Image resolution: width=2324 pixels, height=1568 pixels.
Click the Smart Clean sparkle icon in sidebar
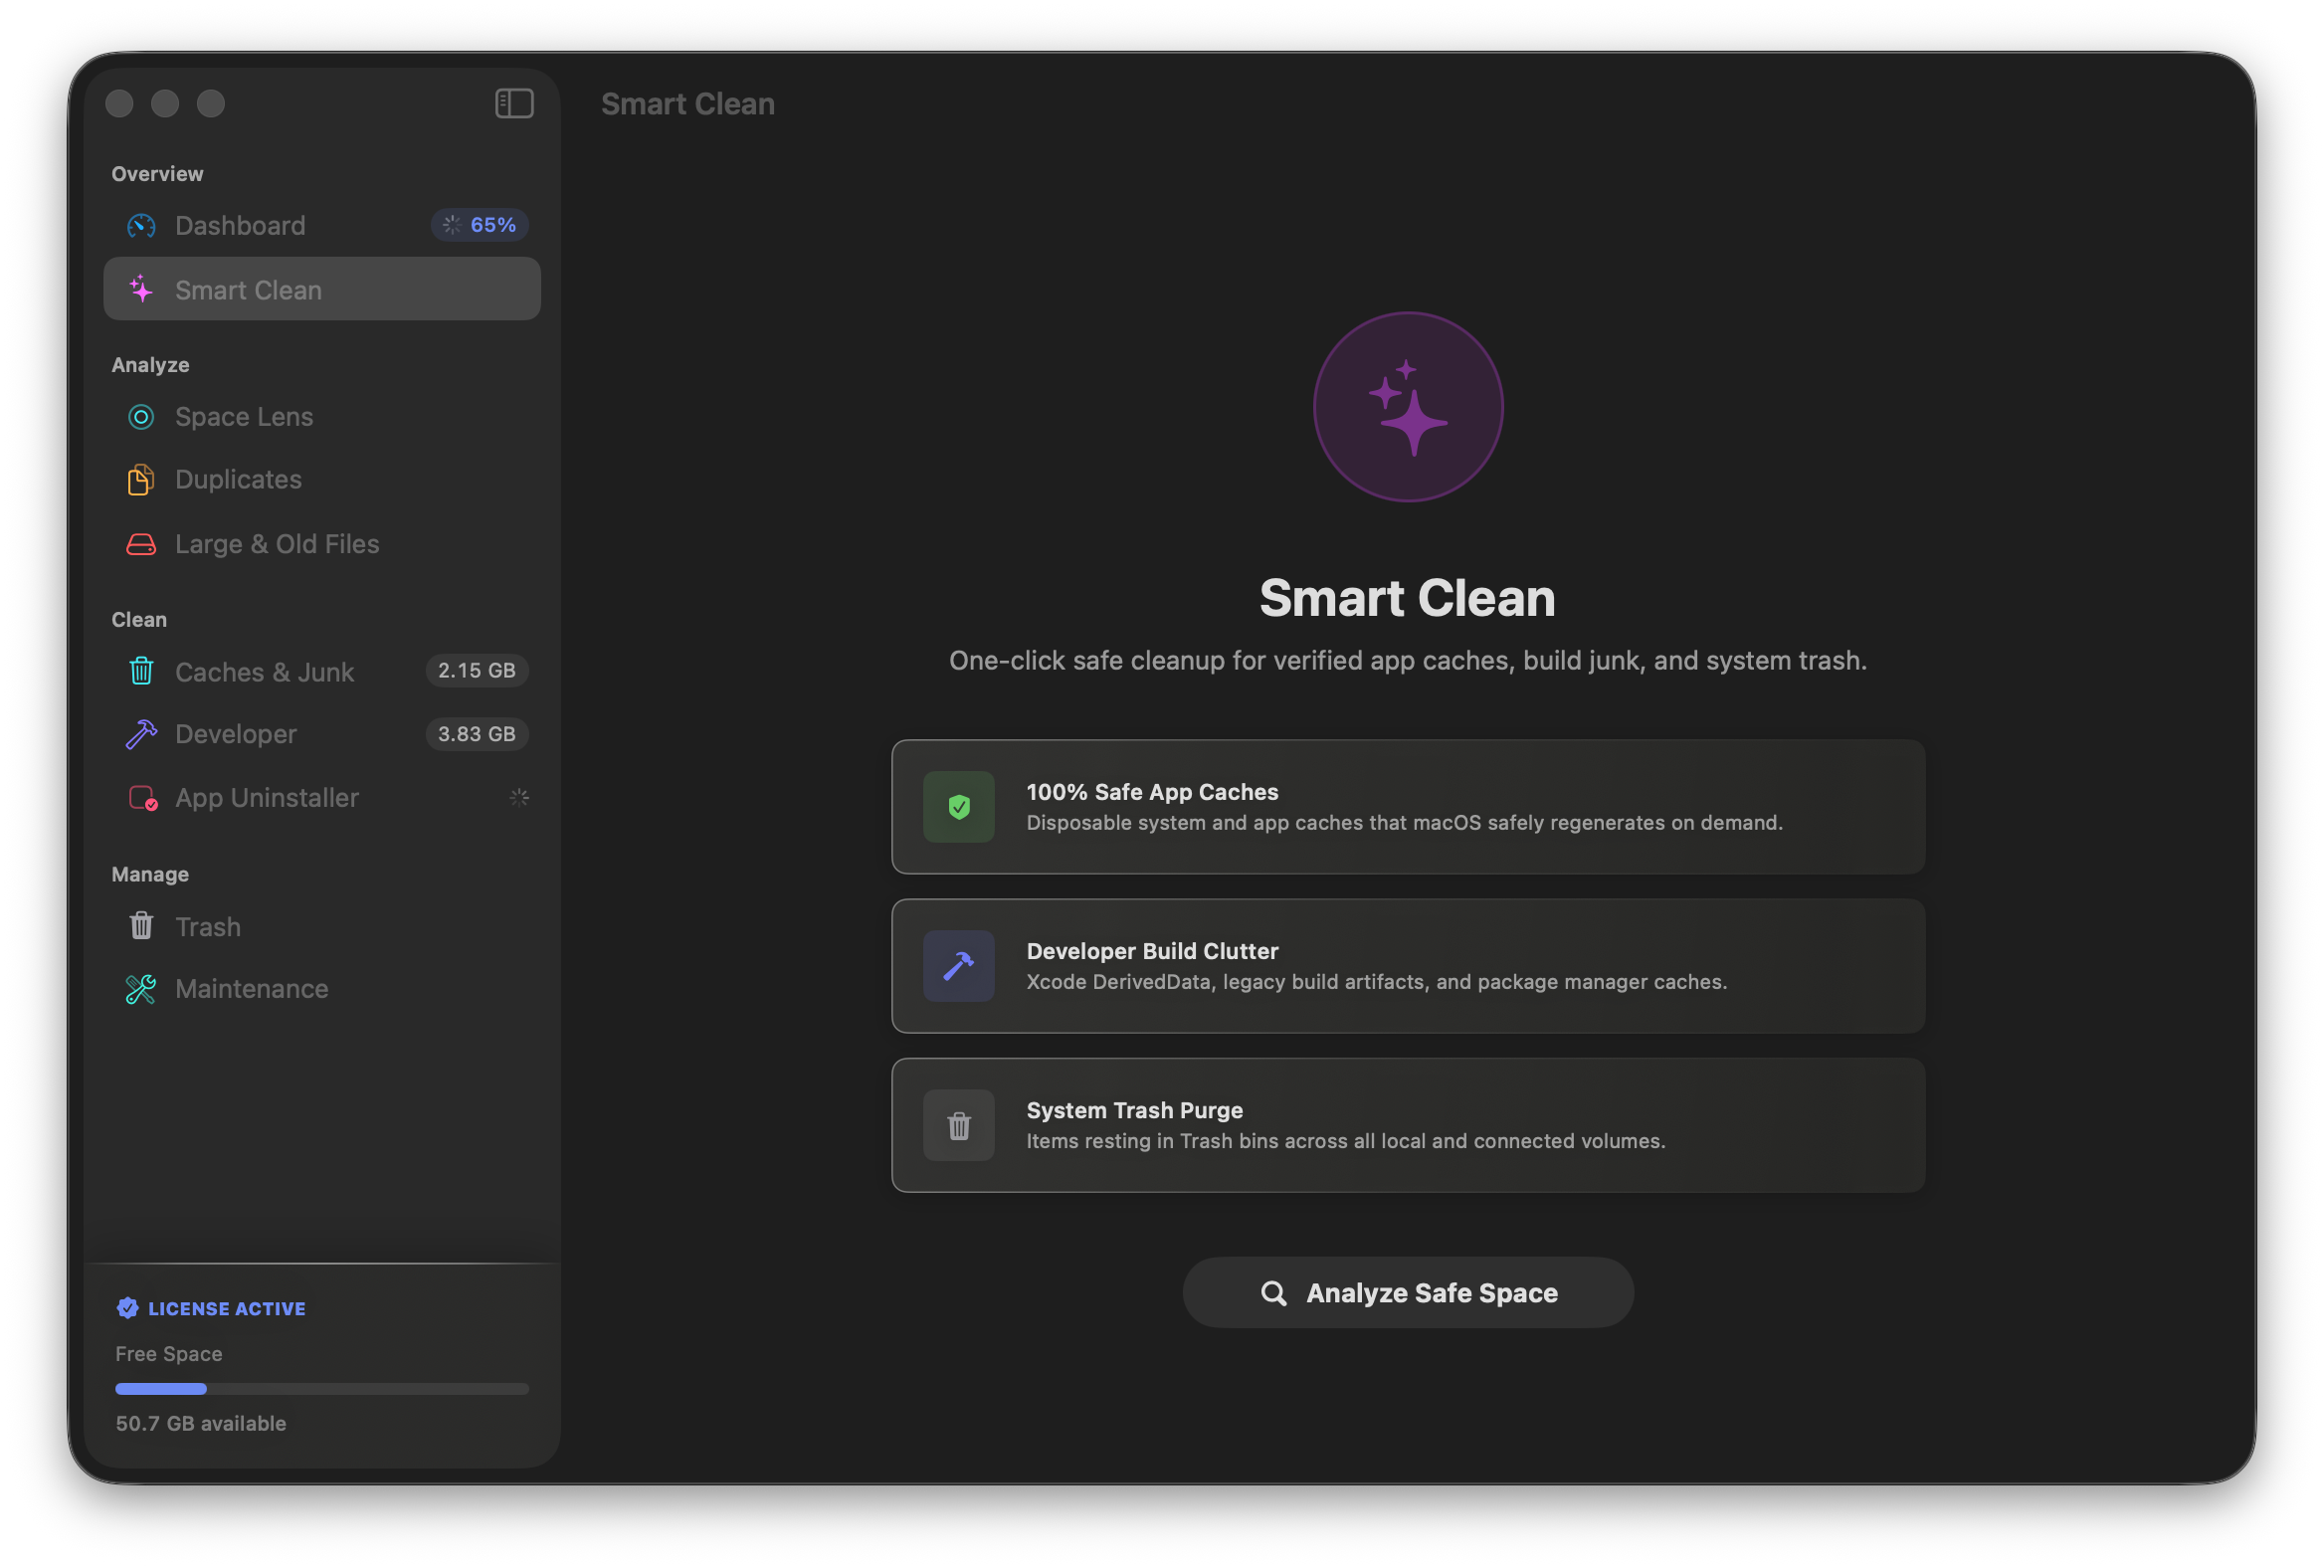[141, 290]
